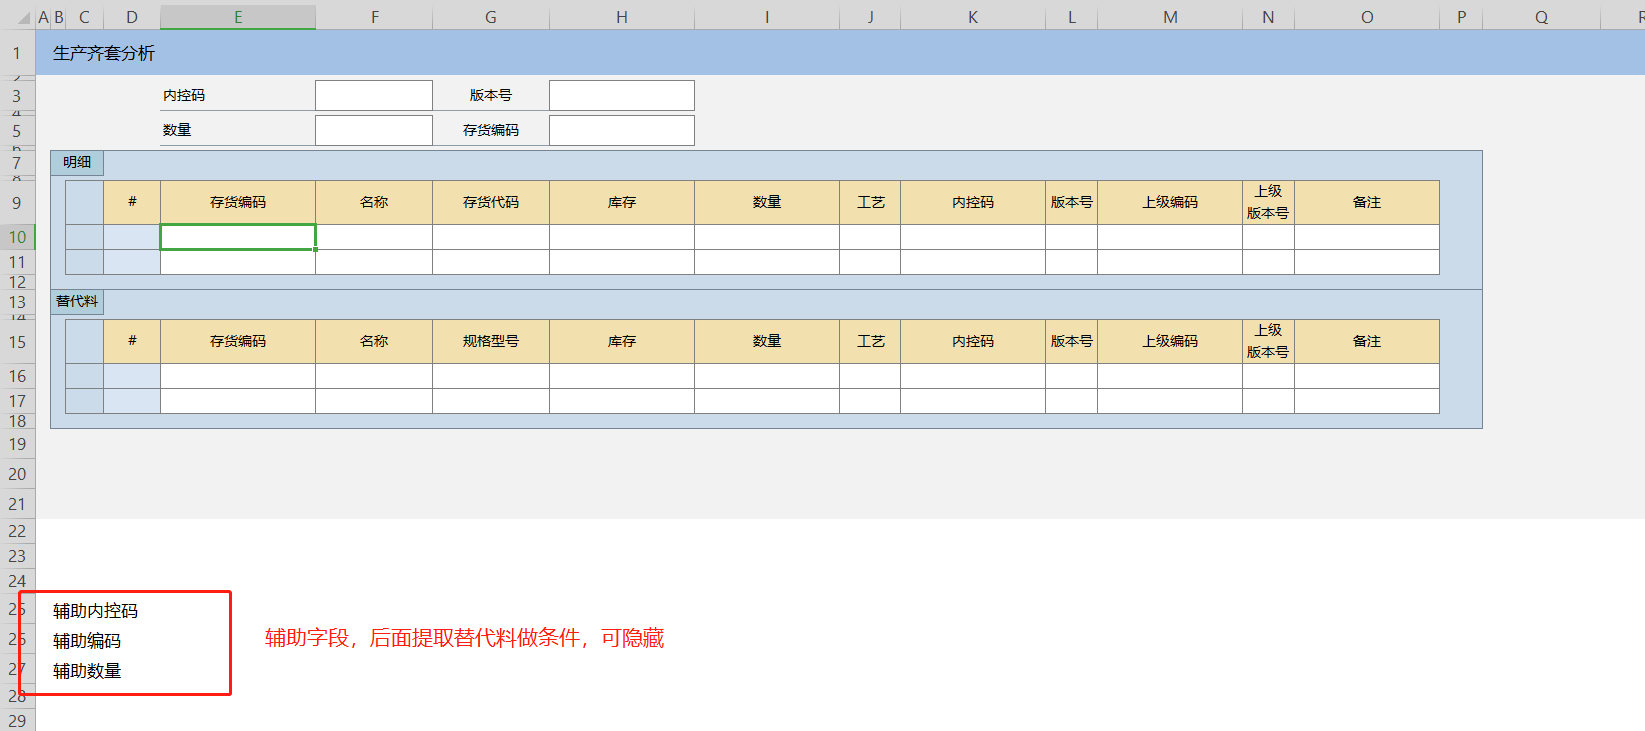Click the 规格型号 column header cell
Viewport: 1645px width, 731px height.
490,341
